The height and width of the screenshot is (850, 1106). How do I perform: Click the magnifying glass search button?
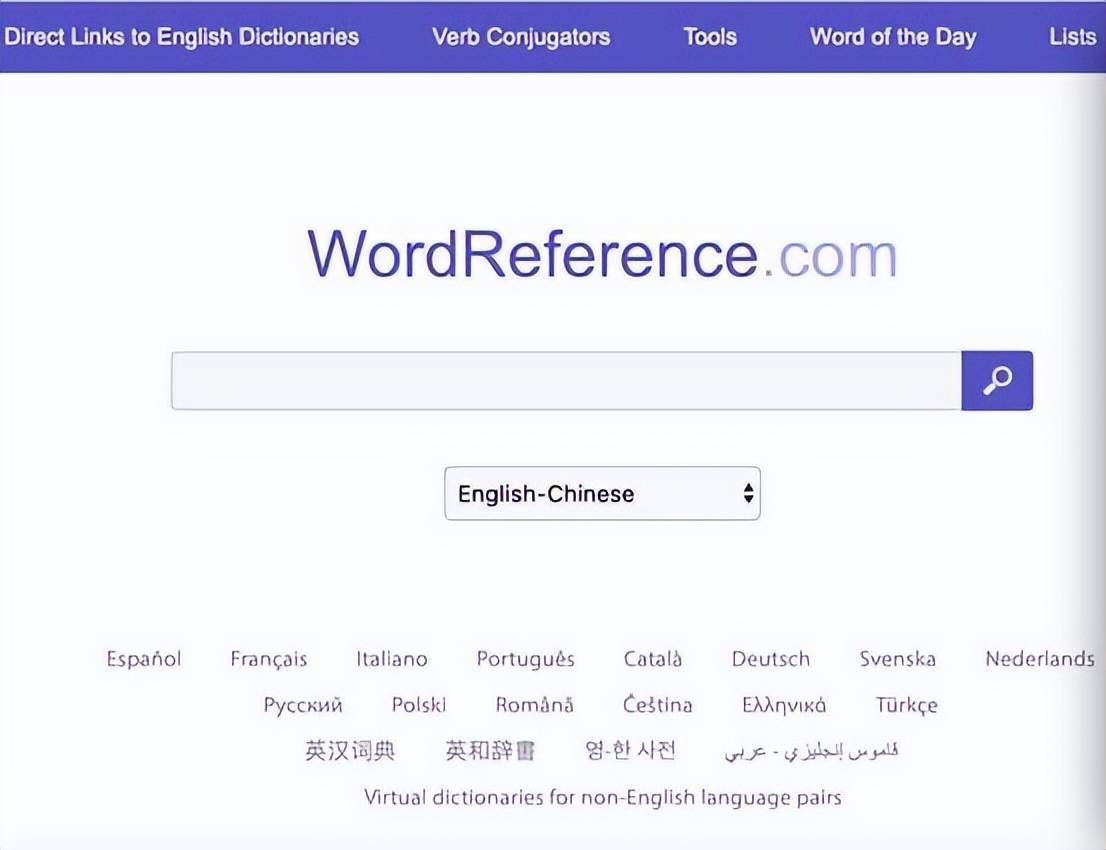tap(997, 380)
